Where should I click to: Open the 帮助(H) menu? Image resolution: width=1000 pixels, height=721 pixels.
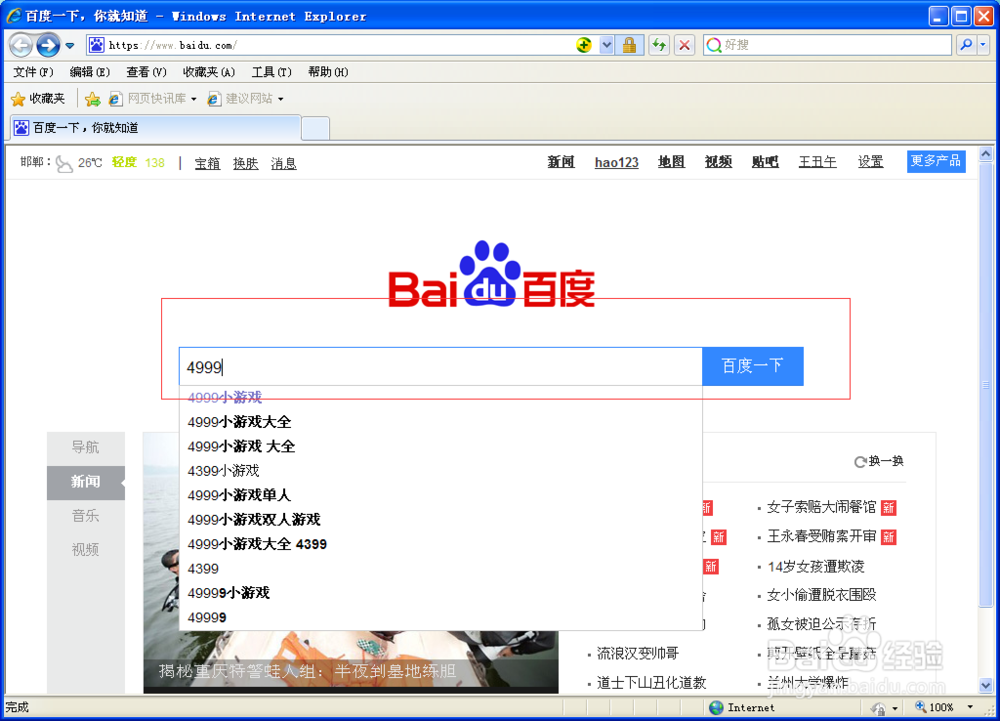pyautogui.click(x=328, y=72)
